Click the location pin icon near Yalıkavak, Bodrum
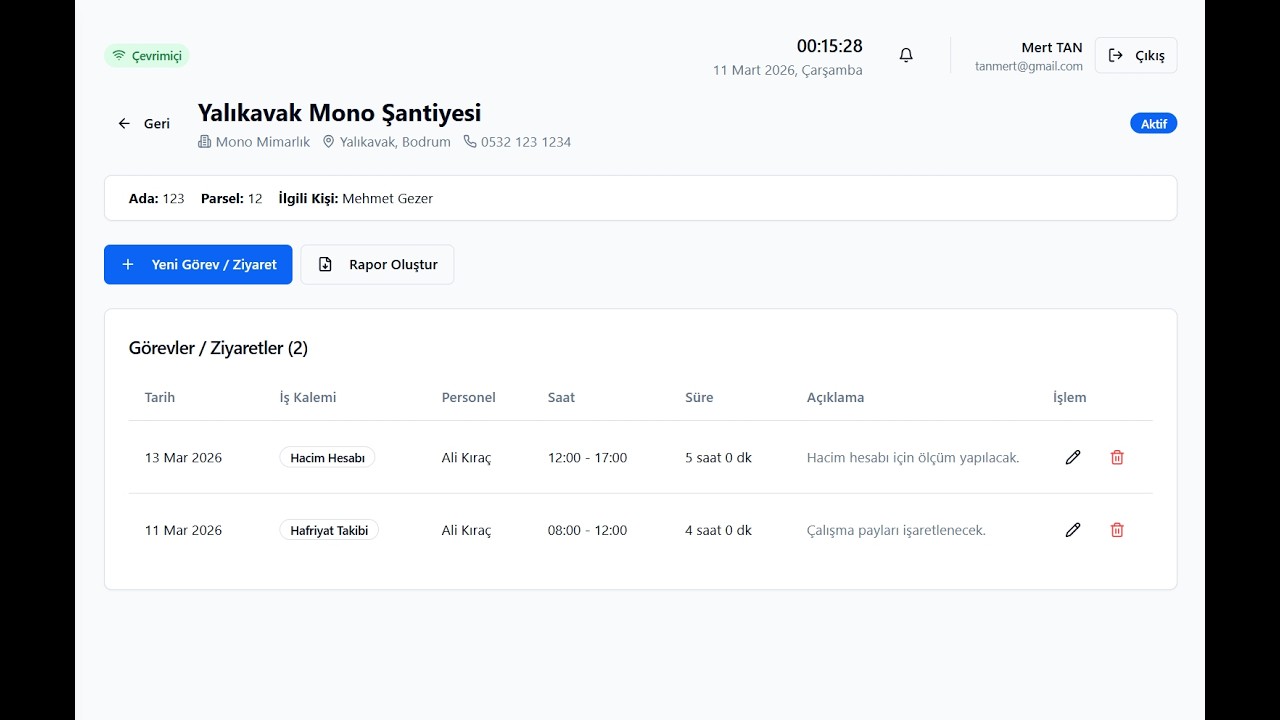Screen dimensions: 1280x720 328,142
